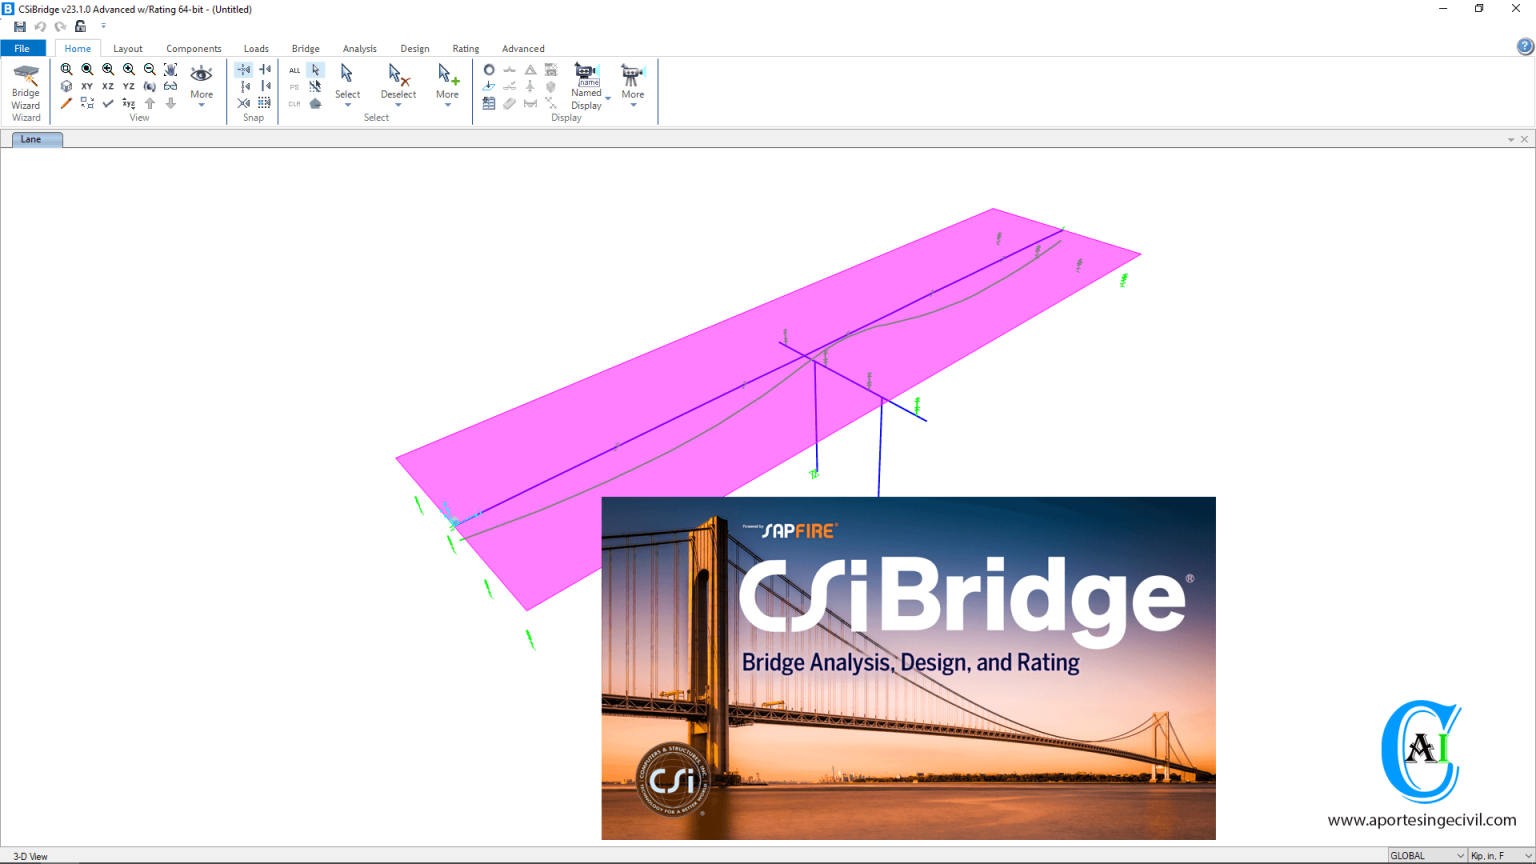Zoom in one step
Image resolution: width=1536 pixels, height=864 pixels.
click(x=129, y=69)
